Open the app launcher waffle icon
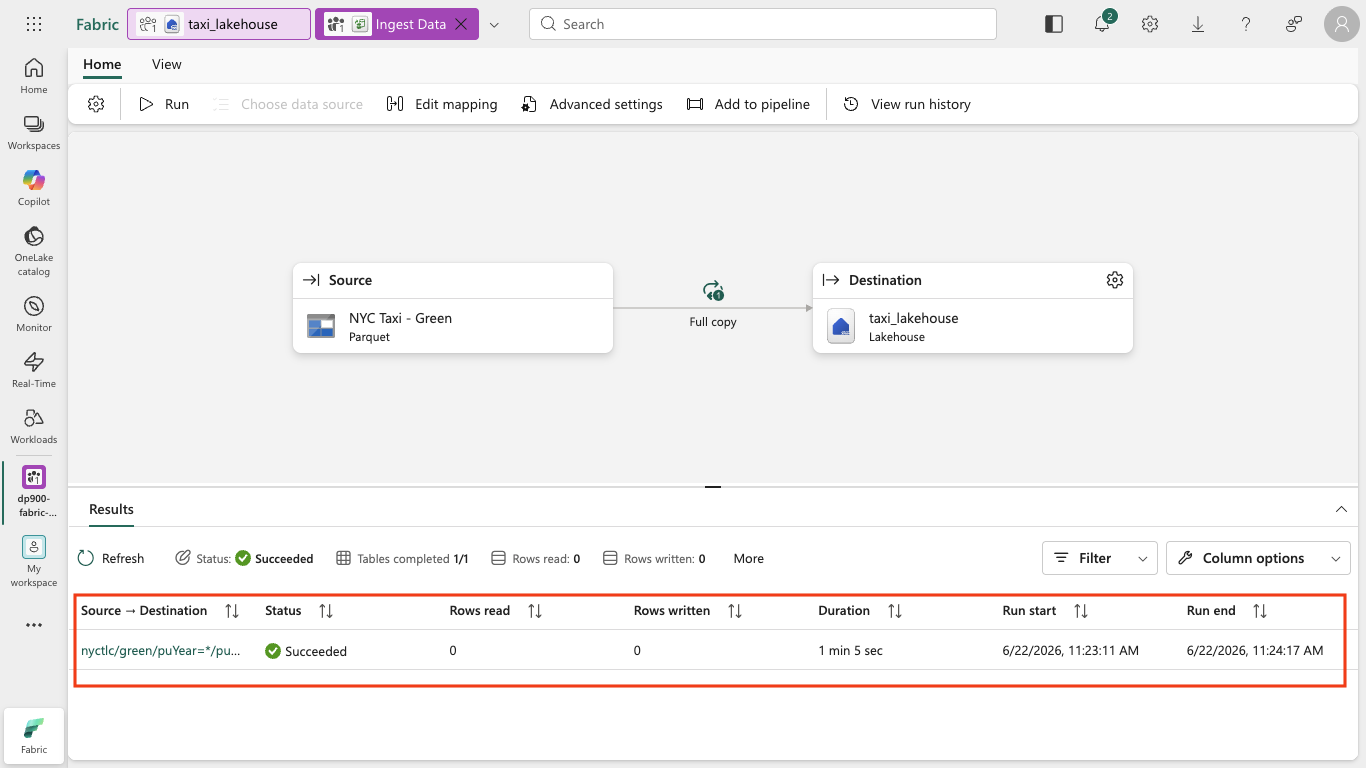Image resolution: width=1366 pixels, height=768 pixels. (x=34, y=24)
